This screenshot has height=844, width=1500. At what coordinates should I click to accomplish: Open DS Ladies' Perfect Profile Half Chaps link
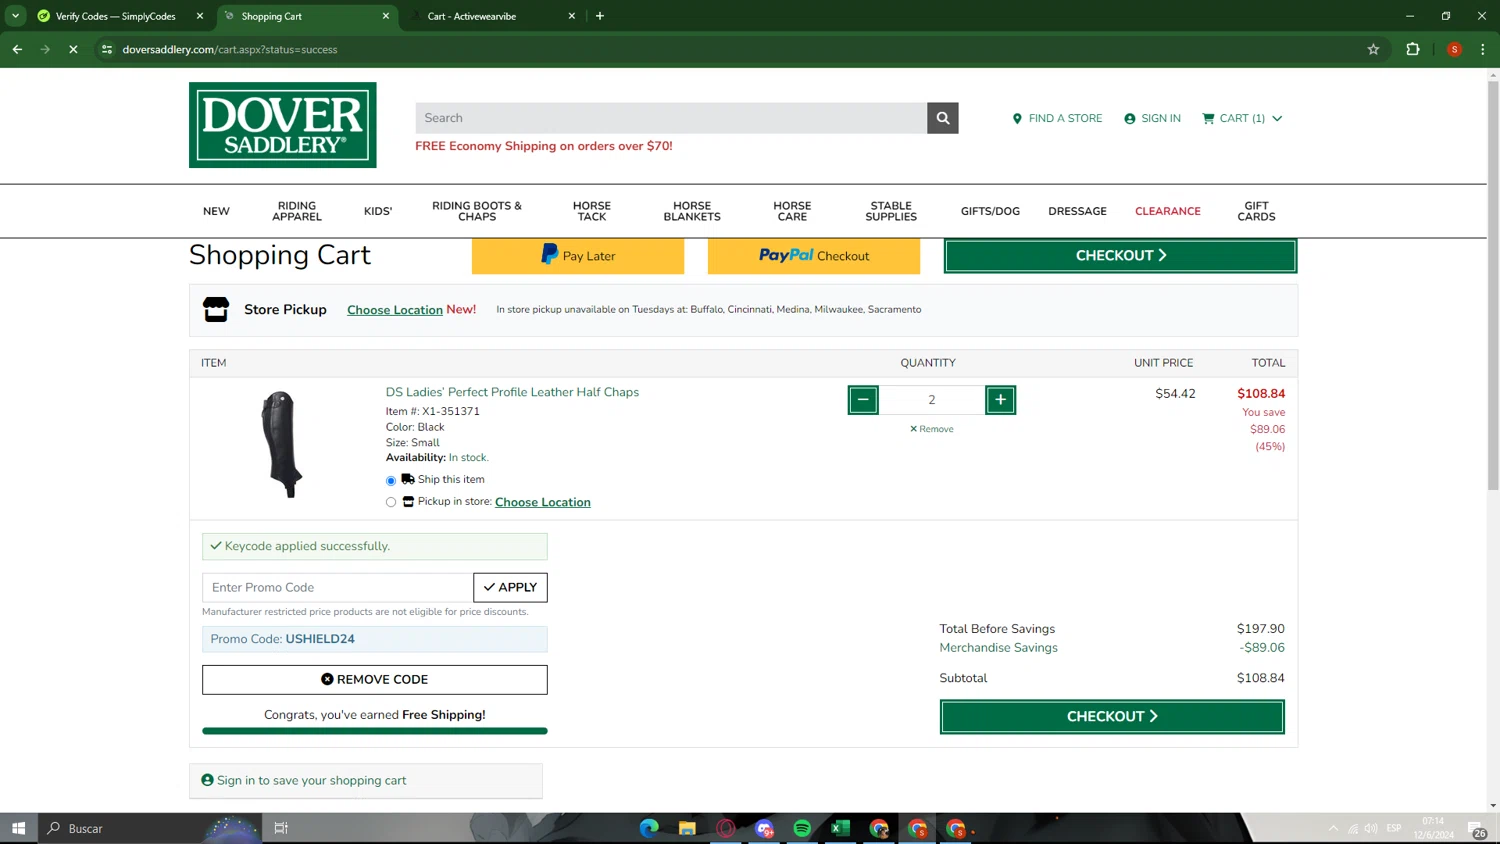512,392
